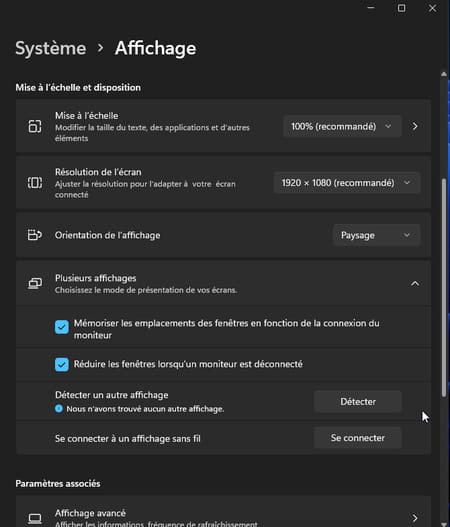Click Orientation de l'affichage label
The image size is (450, 527).
[x=108, y=235]
